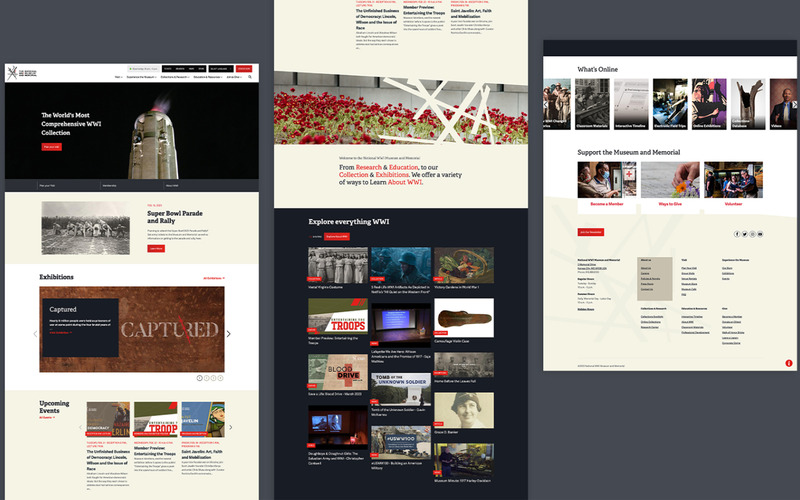Click the All Exhibitions link
Viewport: 800px width, 500px height.
click(214, 278)
